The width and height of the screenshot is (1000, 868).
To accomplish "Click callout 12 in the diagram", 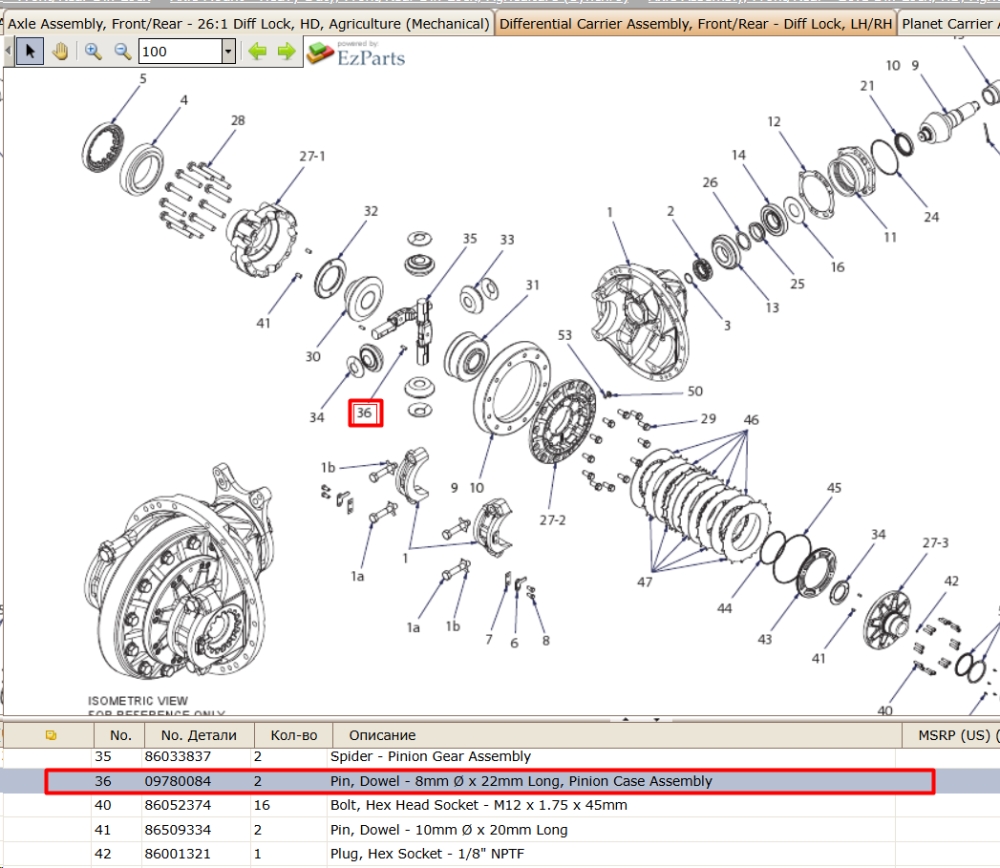I will pos(774,121).
